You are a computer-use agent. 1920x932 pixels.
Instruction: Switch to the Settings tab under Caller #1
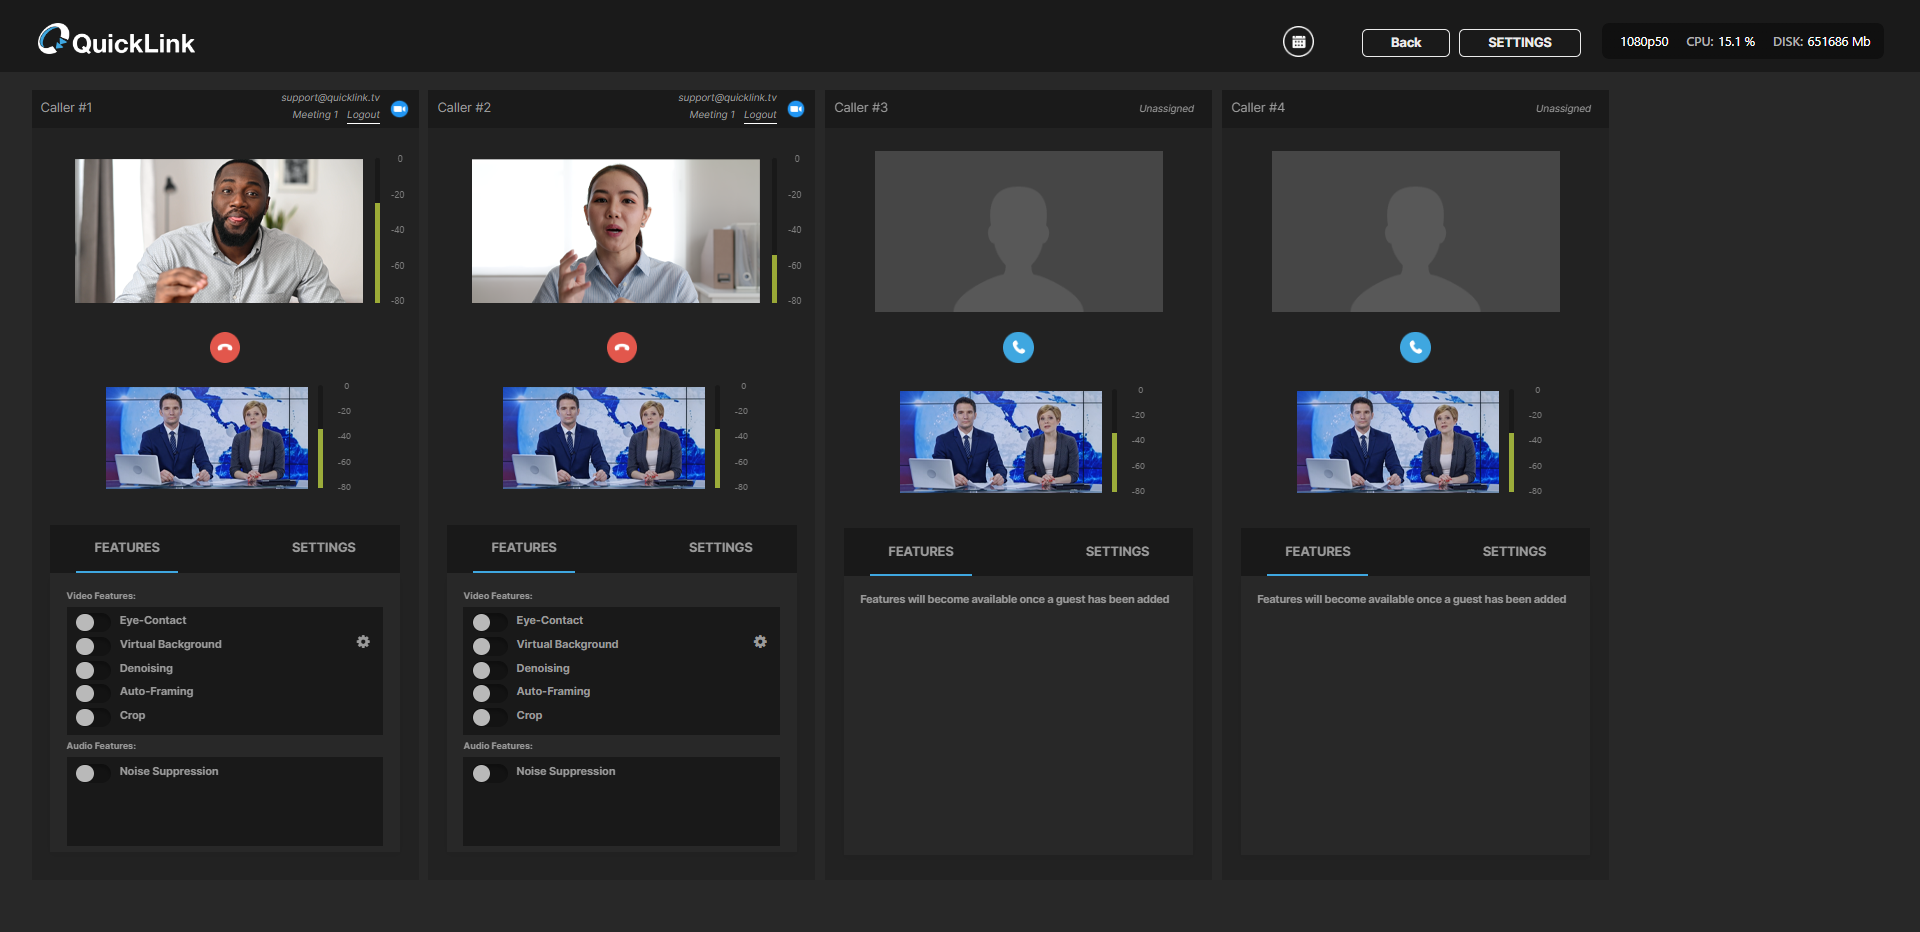[323, 548]
